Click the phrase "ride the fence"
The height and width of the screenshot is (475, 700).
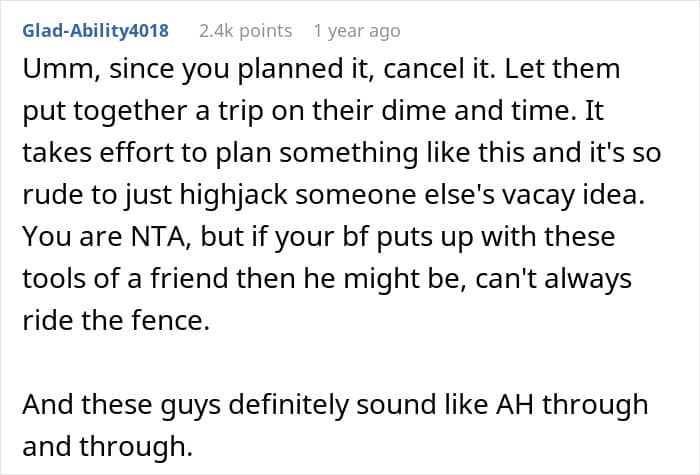[116, 321]
